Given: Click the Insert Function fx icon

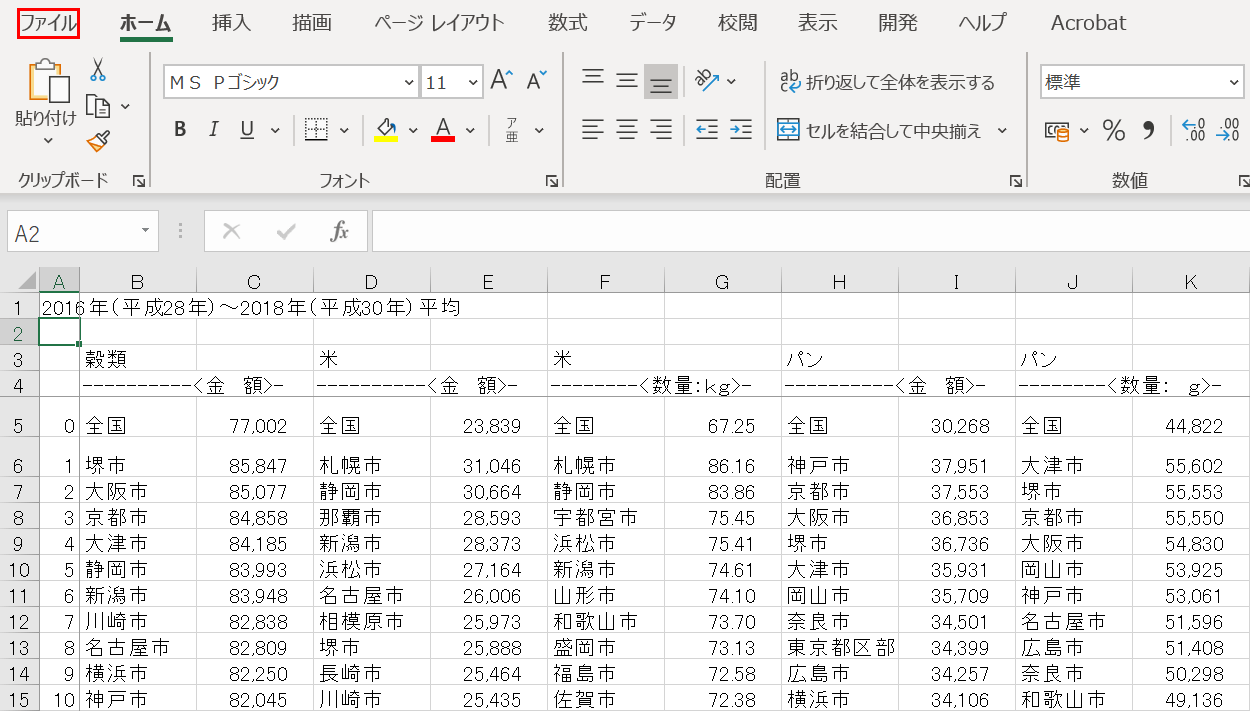Looking at the screenshot, I should pyautogui.click(x=340, y=232).
